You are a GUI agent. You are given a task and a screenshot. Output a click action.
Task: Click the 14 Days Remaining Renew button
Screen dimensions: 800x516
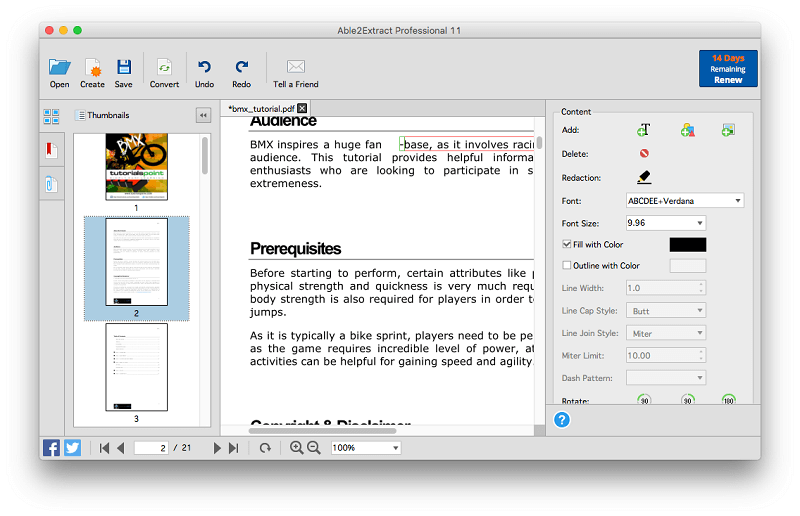pos(728,68)
